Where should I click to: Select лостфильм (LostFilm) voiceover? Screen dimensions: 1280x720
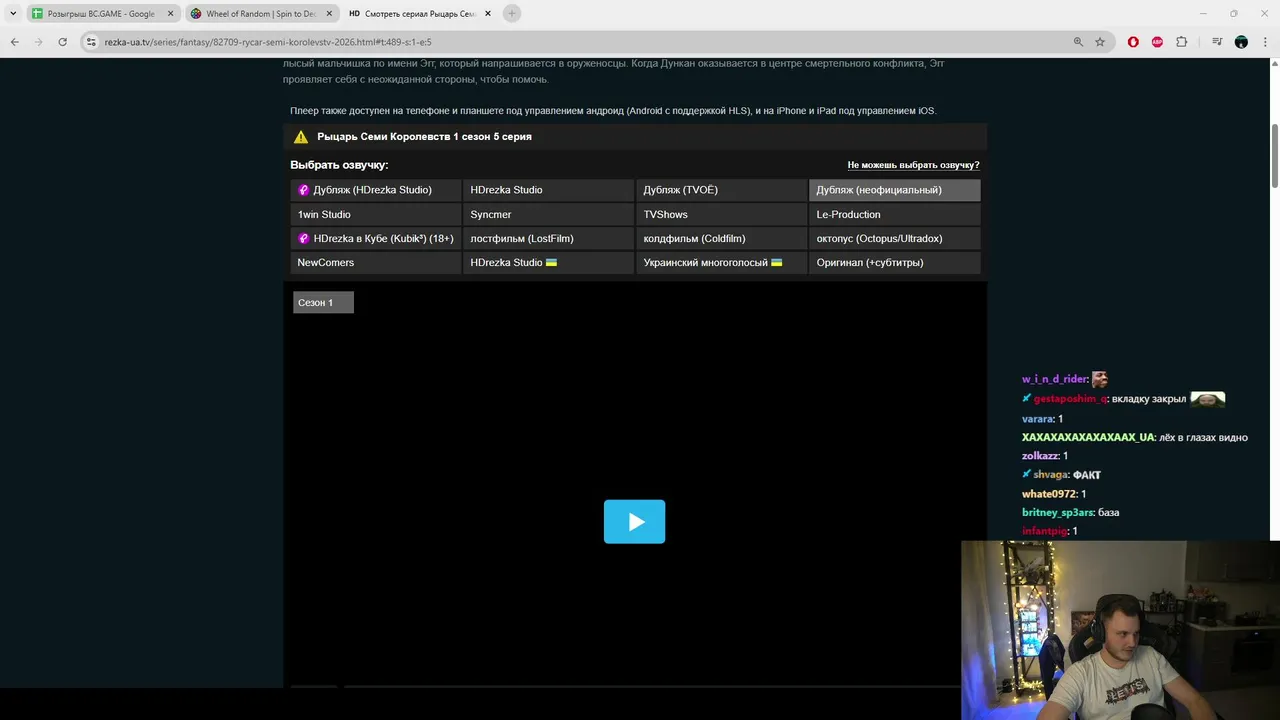point(548,238)
